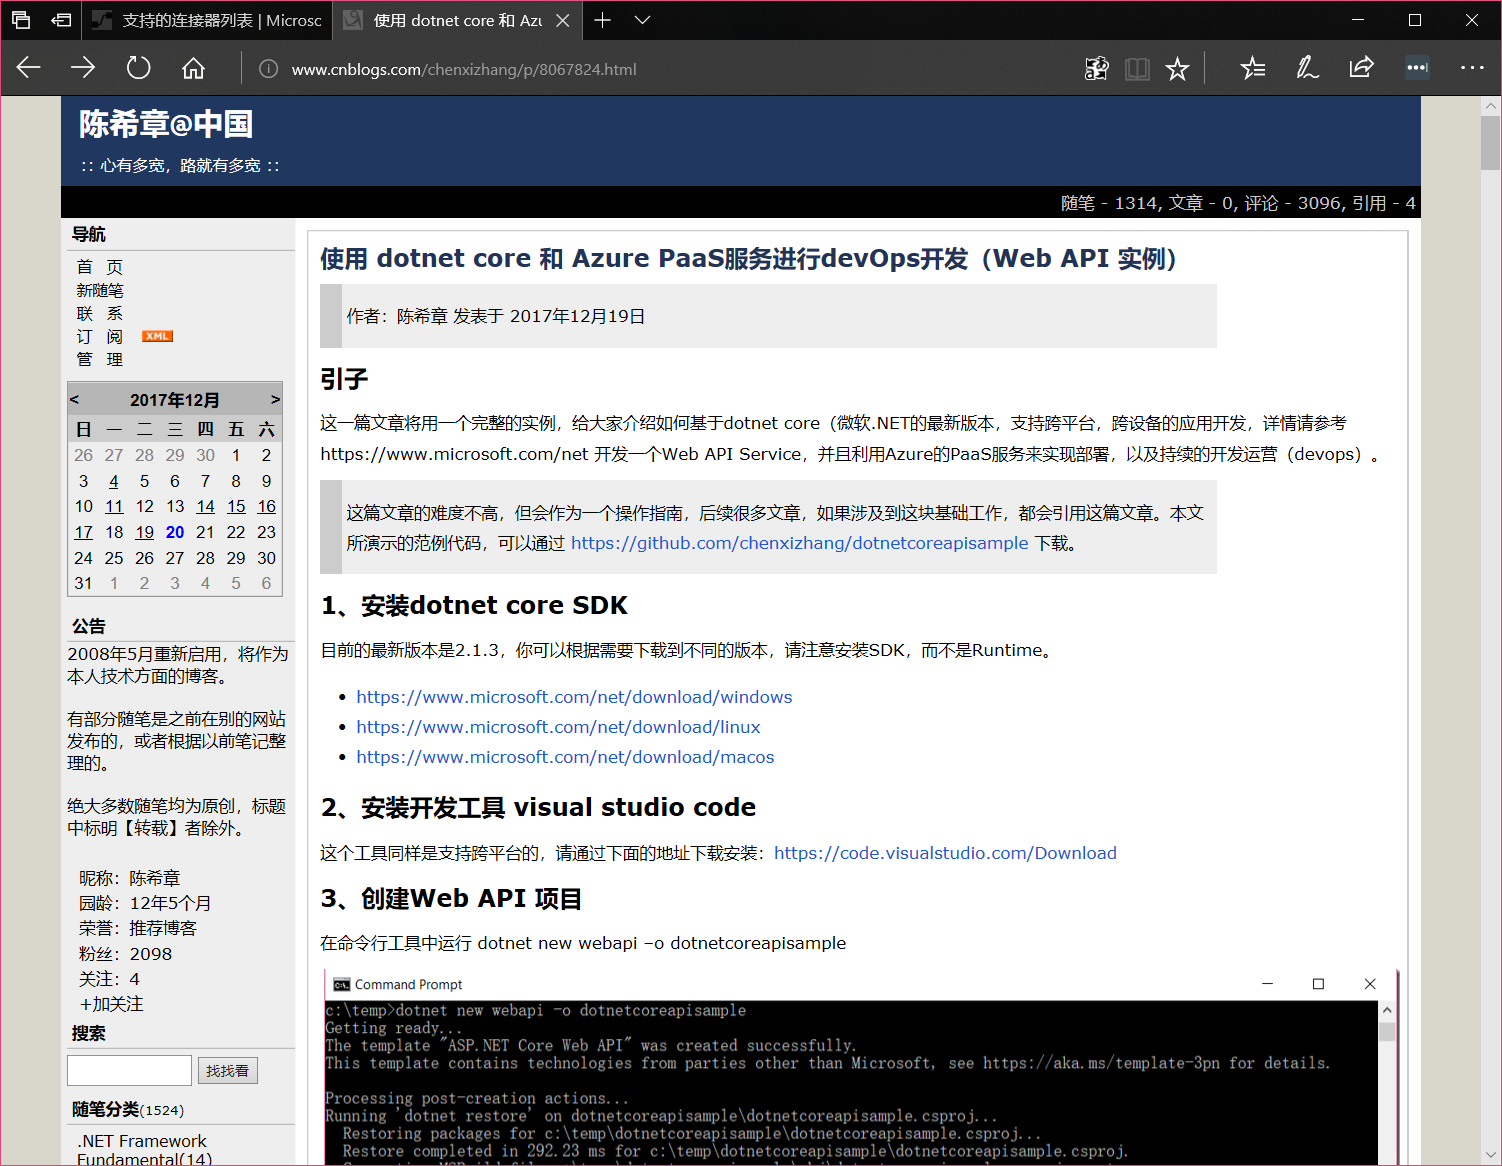Add this page to favorites
Image resolution: width=1502 pixels, height=1166 pixels.
(1177, 68)
